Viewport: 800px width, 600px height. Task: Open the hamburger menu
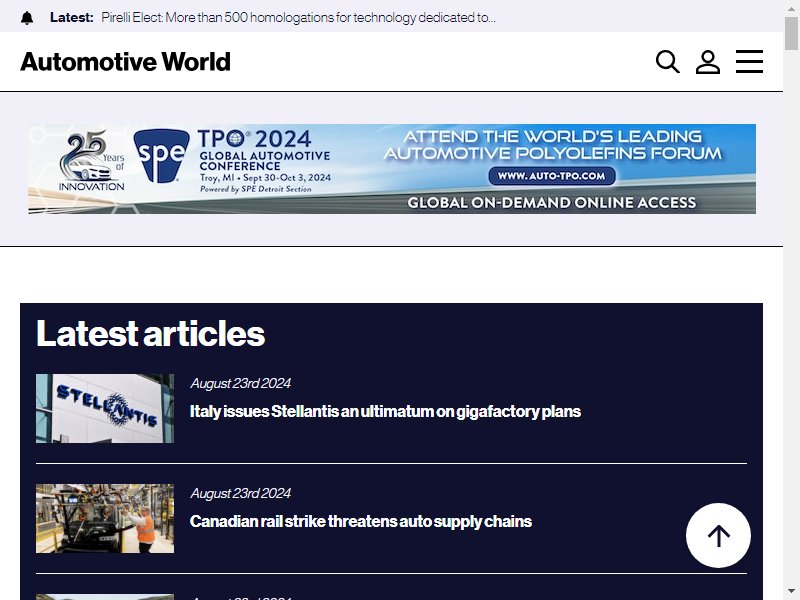click(x=749, y=62)
